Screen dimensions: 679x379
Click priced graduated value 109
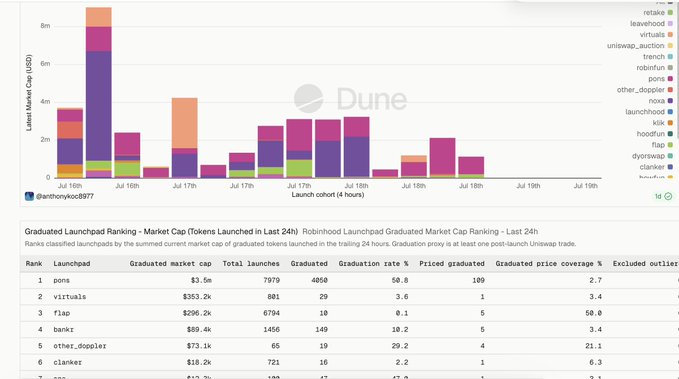click(x=478, y=280)
